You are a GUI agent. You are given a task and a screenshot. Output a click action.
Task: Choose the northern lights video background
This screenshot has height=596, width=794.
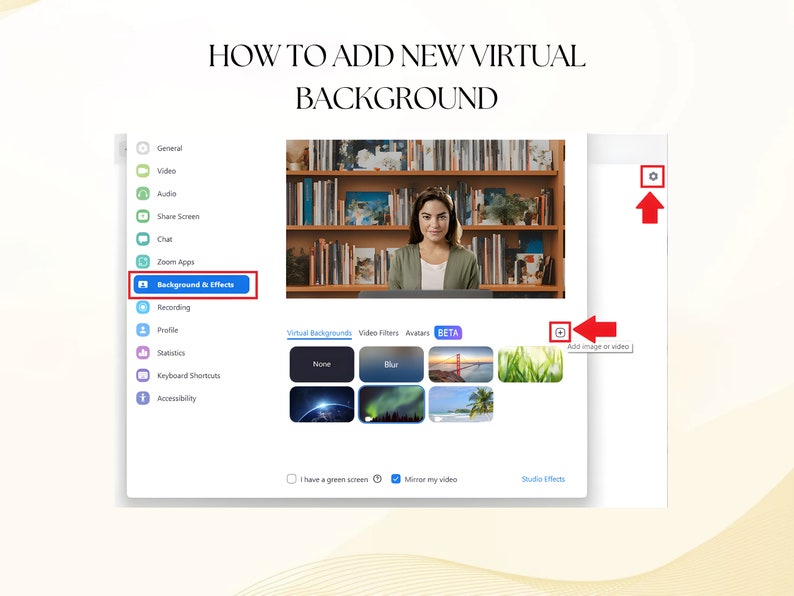point(391,405)
